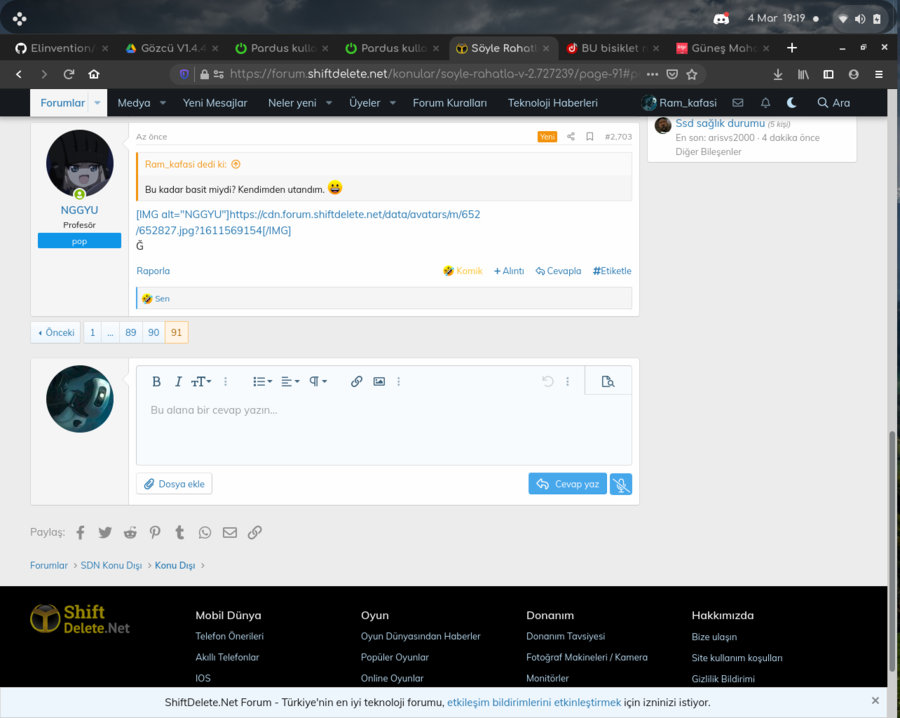Open search with Ara

833,103
